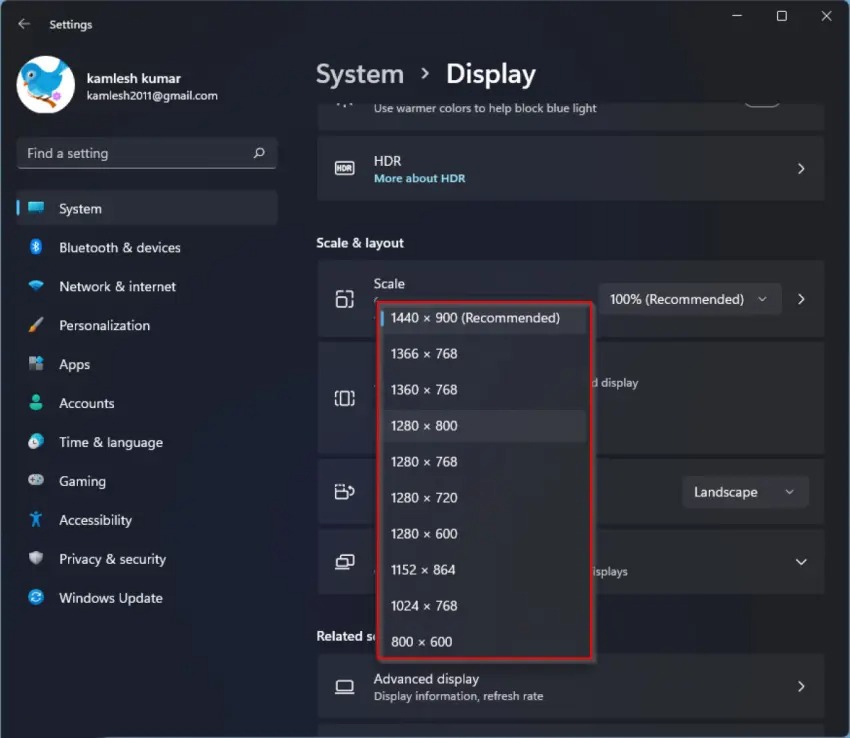Click the More about HDR link
Viewport: 850px width, 738px height.
pyautogui.click(x=420, y=178)
